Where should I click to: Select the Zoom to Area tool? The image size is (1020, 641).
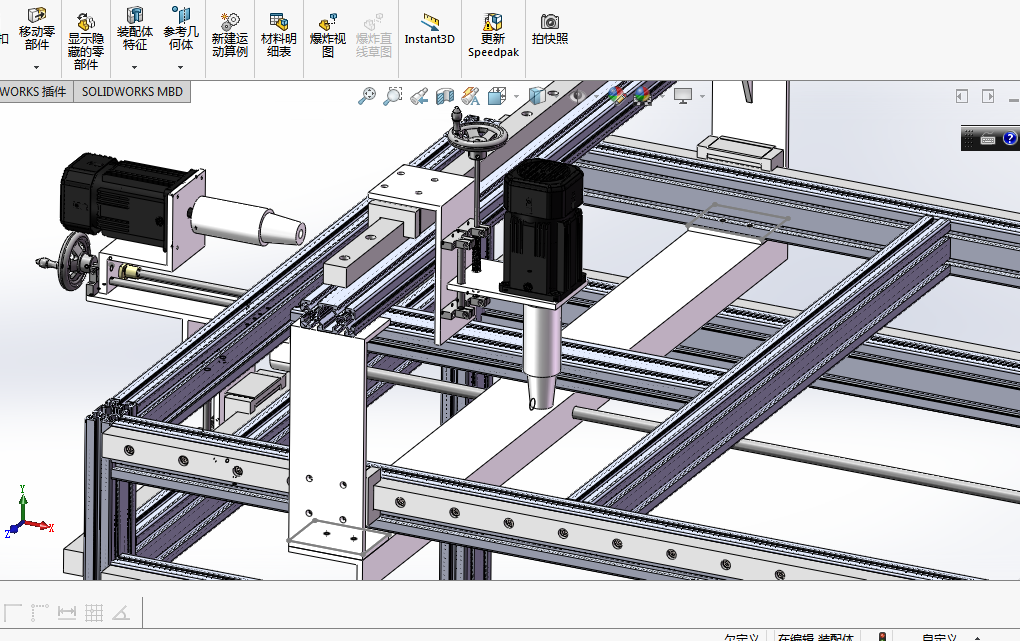pos(393,96)
